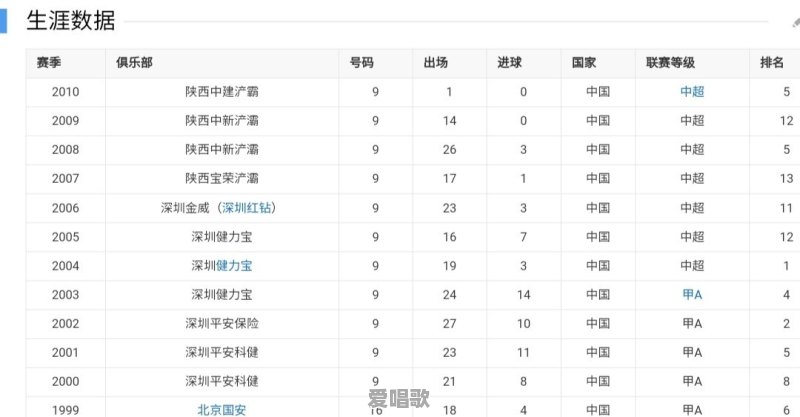Click the 2008 season cell
Viewport: 800px width, 417px height.
(x=65, y=150)
